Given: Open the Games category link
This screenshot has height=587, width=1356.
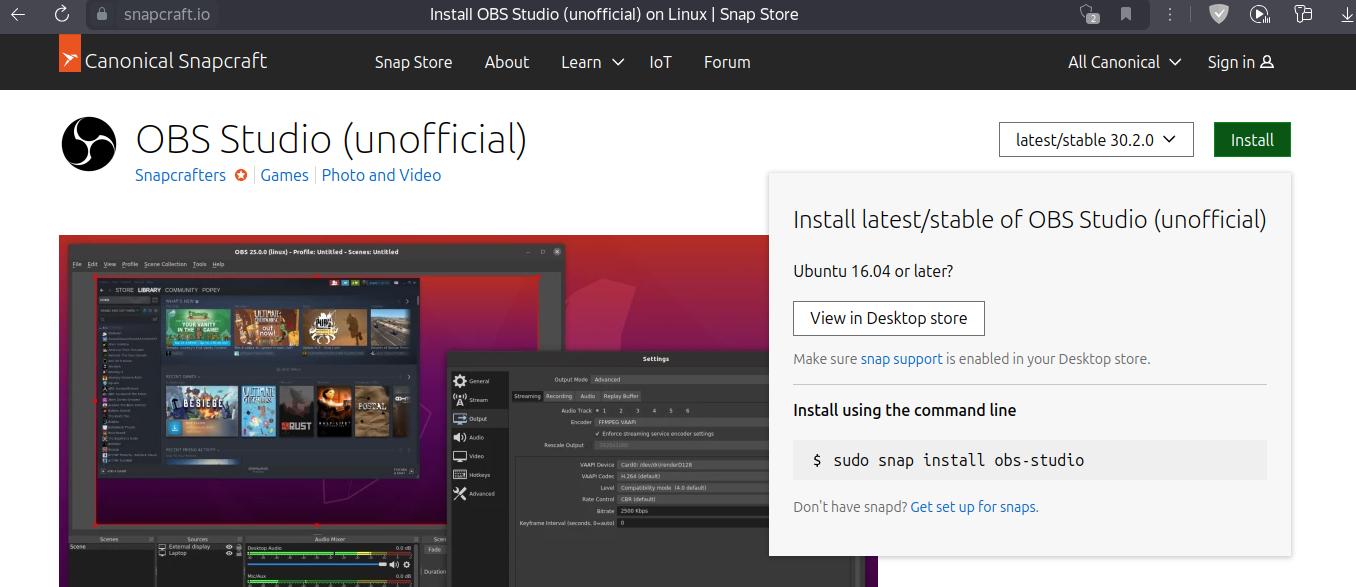Looking at the screenshot, I should point(285,175).
